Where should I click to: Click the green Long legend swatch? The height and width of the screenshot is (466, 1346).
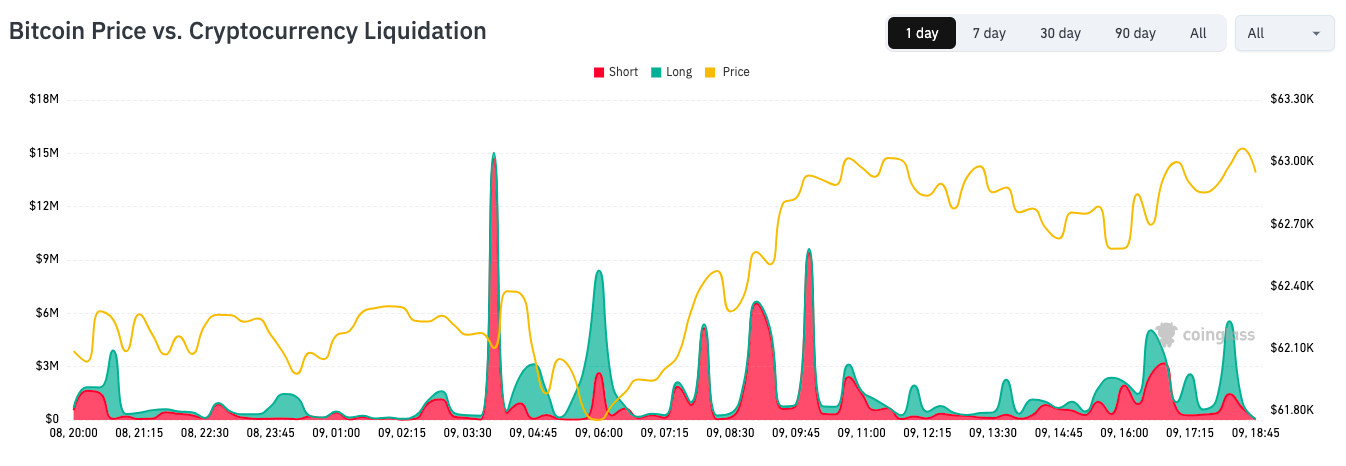656,72
